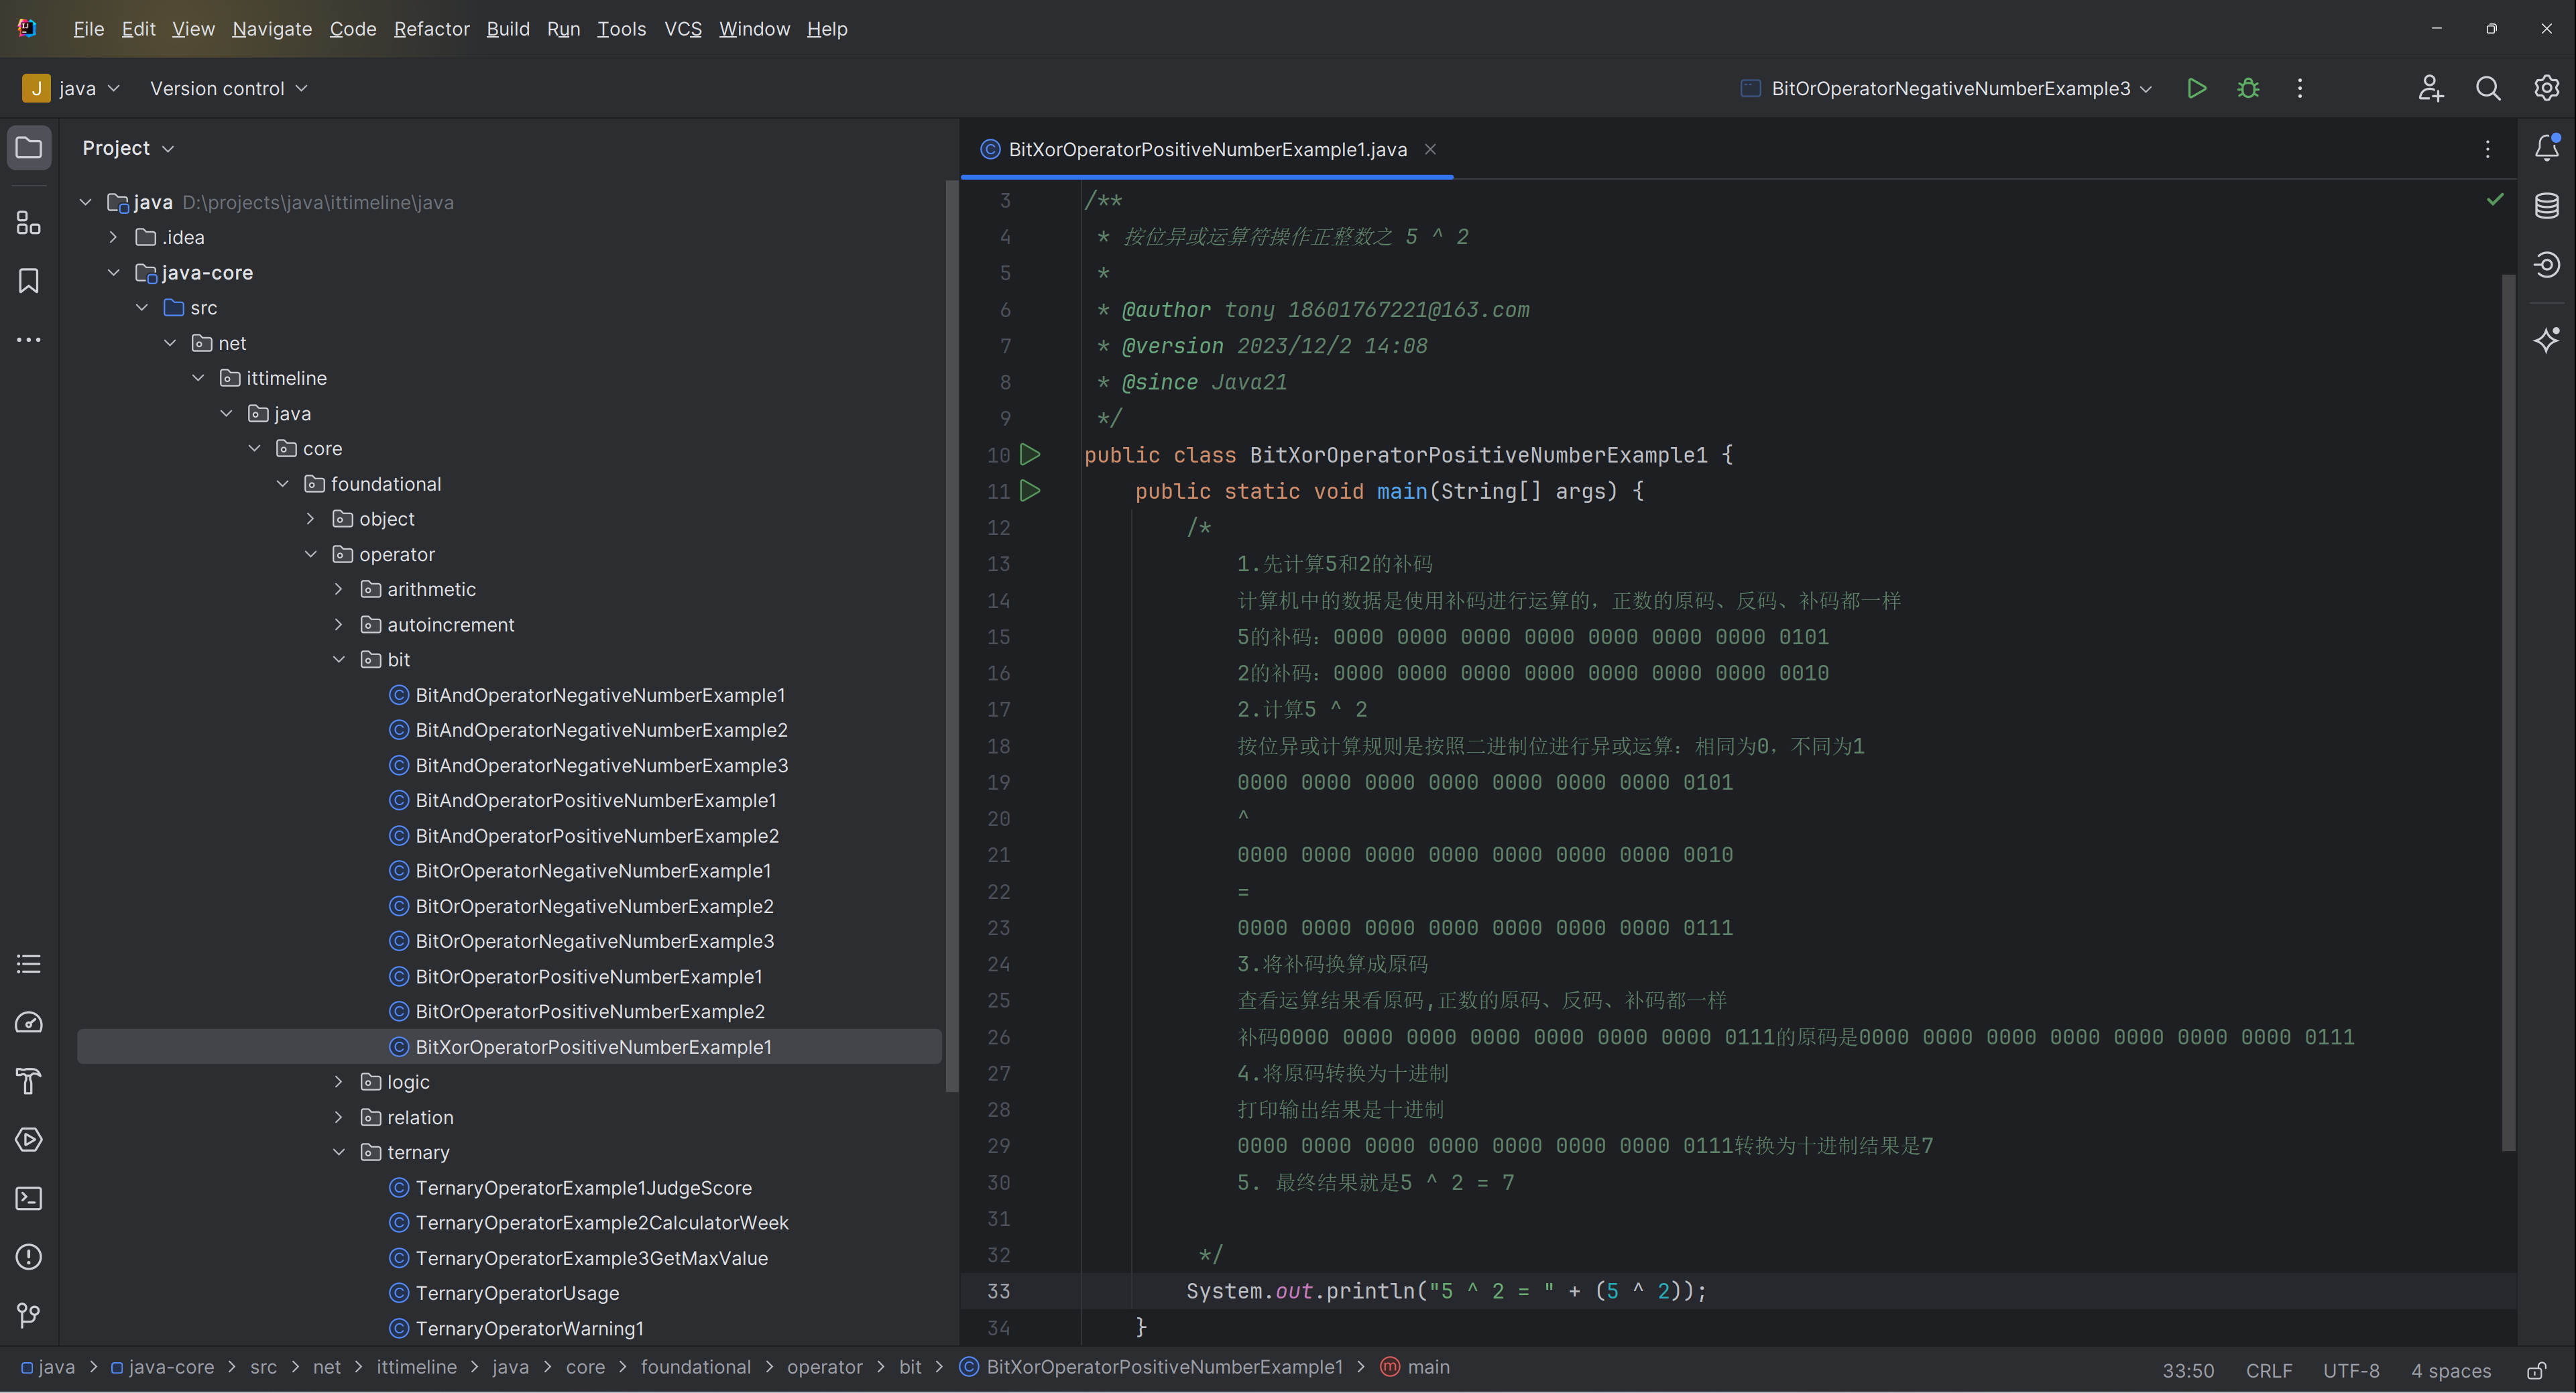
Task: Open More Actions ellipsis next to the Debug icon
Action: tap(2300, 88)
